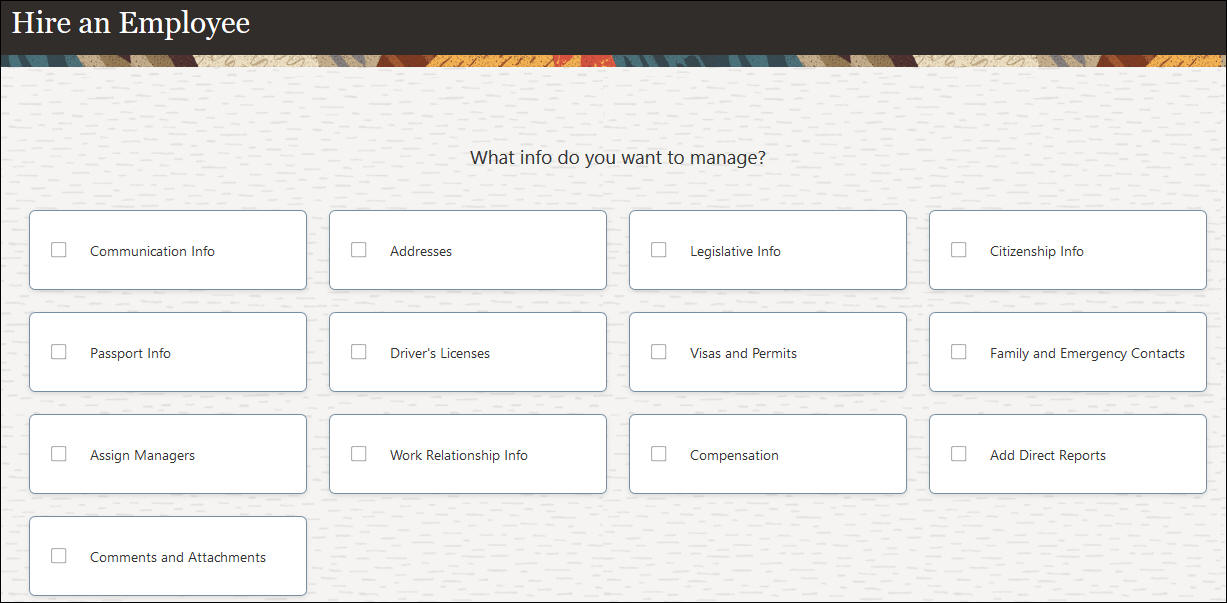Image resolution: width=1227 pixels, height=603 pixels.
Task: Check the Passport Info checkbox
Action: coord(59,352)
